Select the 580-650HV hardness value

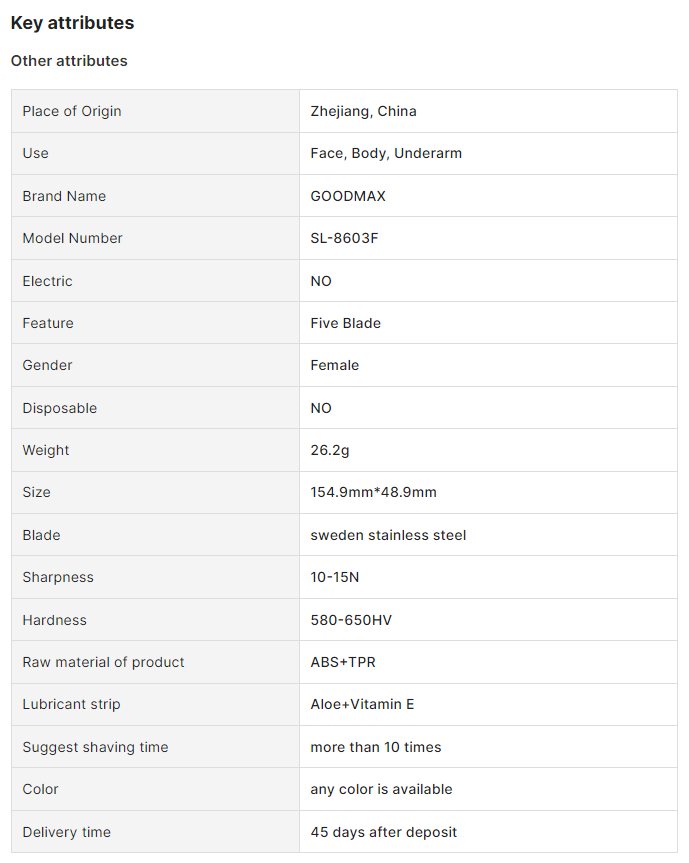[x=351, y=620]
